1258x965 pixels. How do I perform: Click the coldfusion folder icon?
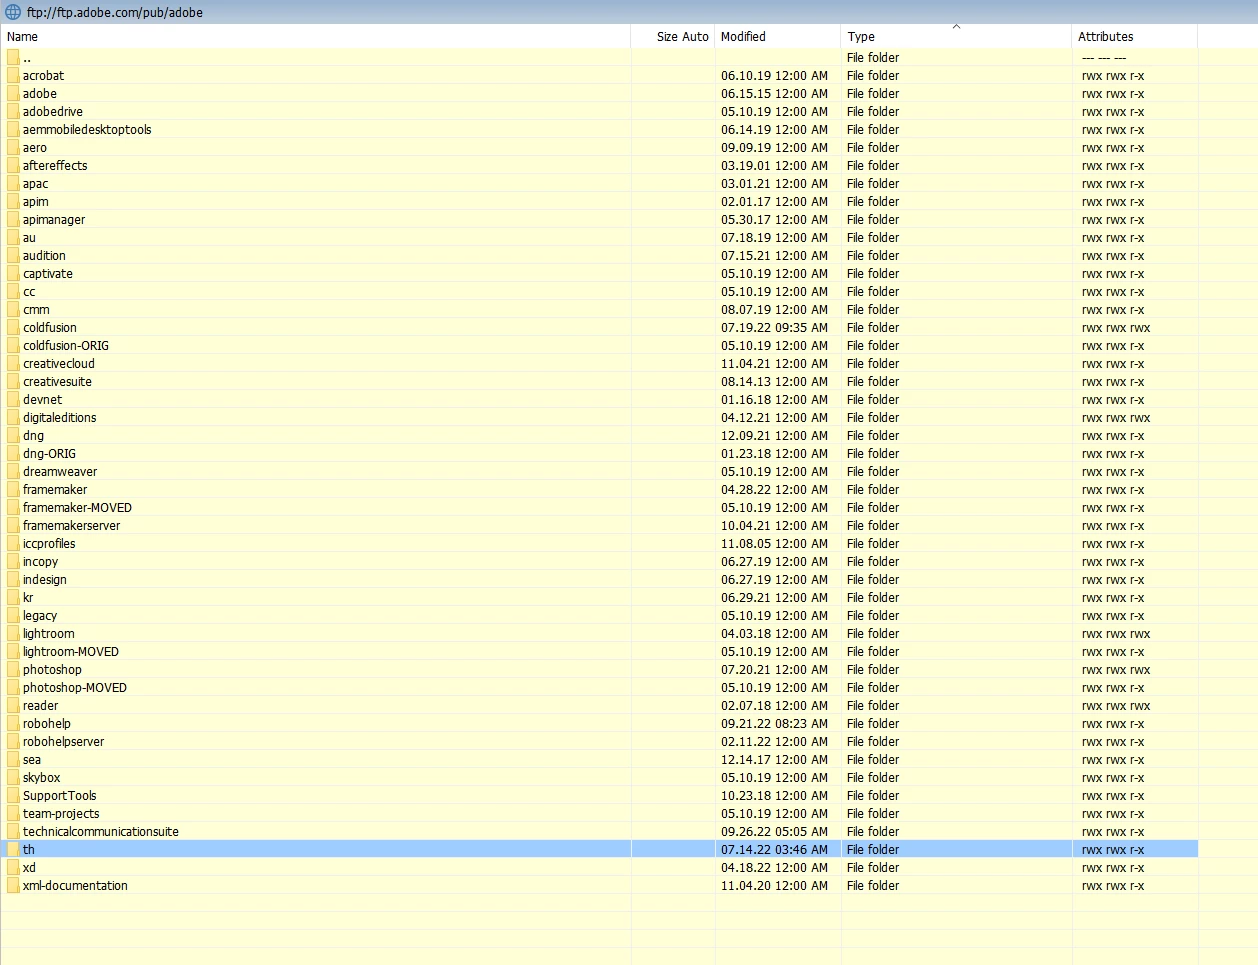[13, 327]
